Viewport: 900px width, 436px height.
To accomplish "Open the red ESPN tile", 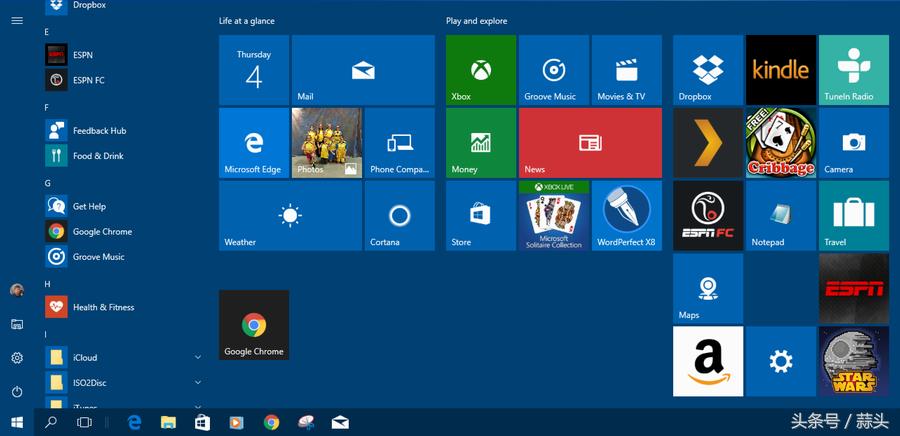I will [854, 289].
